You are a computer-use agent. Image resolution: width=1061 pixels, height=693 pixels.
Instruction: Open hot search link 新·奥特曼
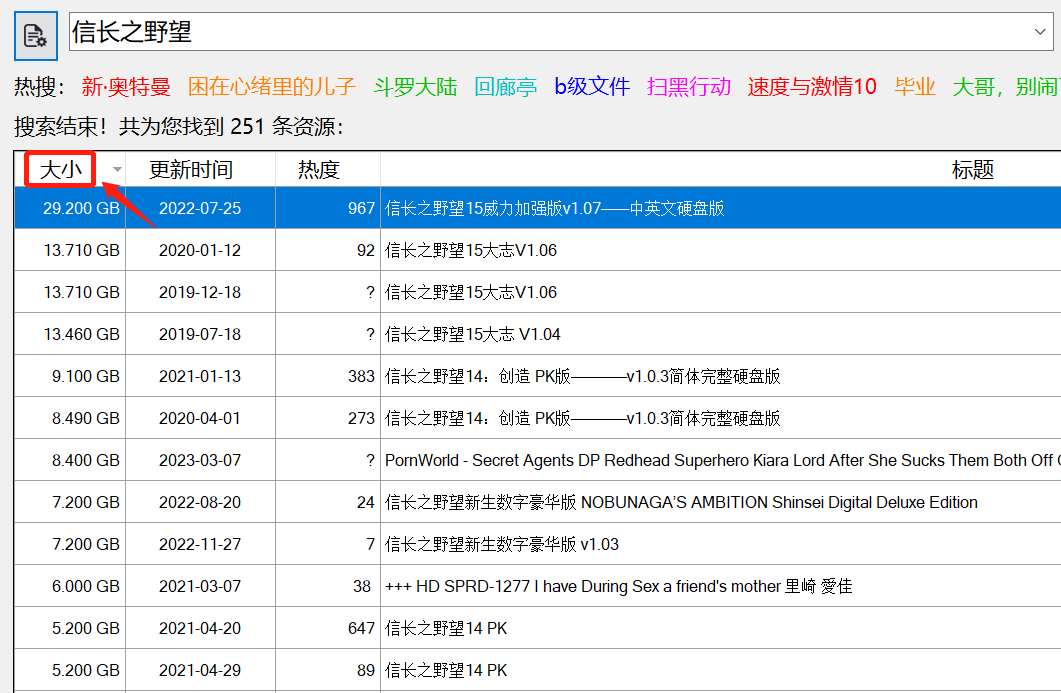[x=126, y=87]
